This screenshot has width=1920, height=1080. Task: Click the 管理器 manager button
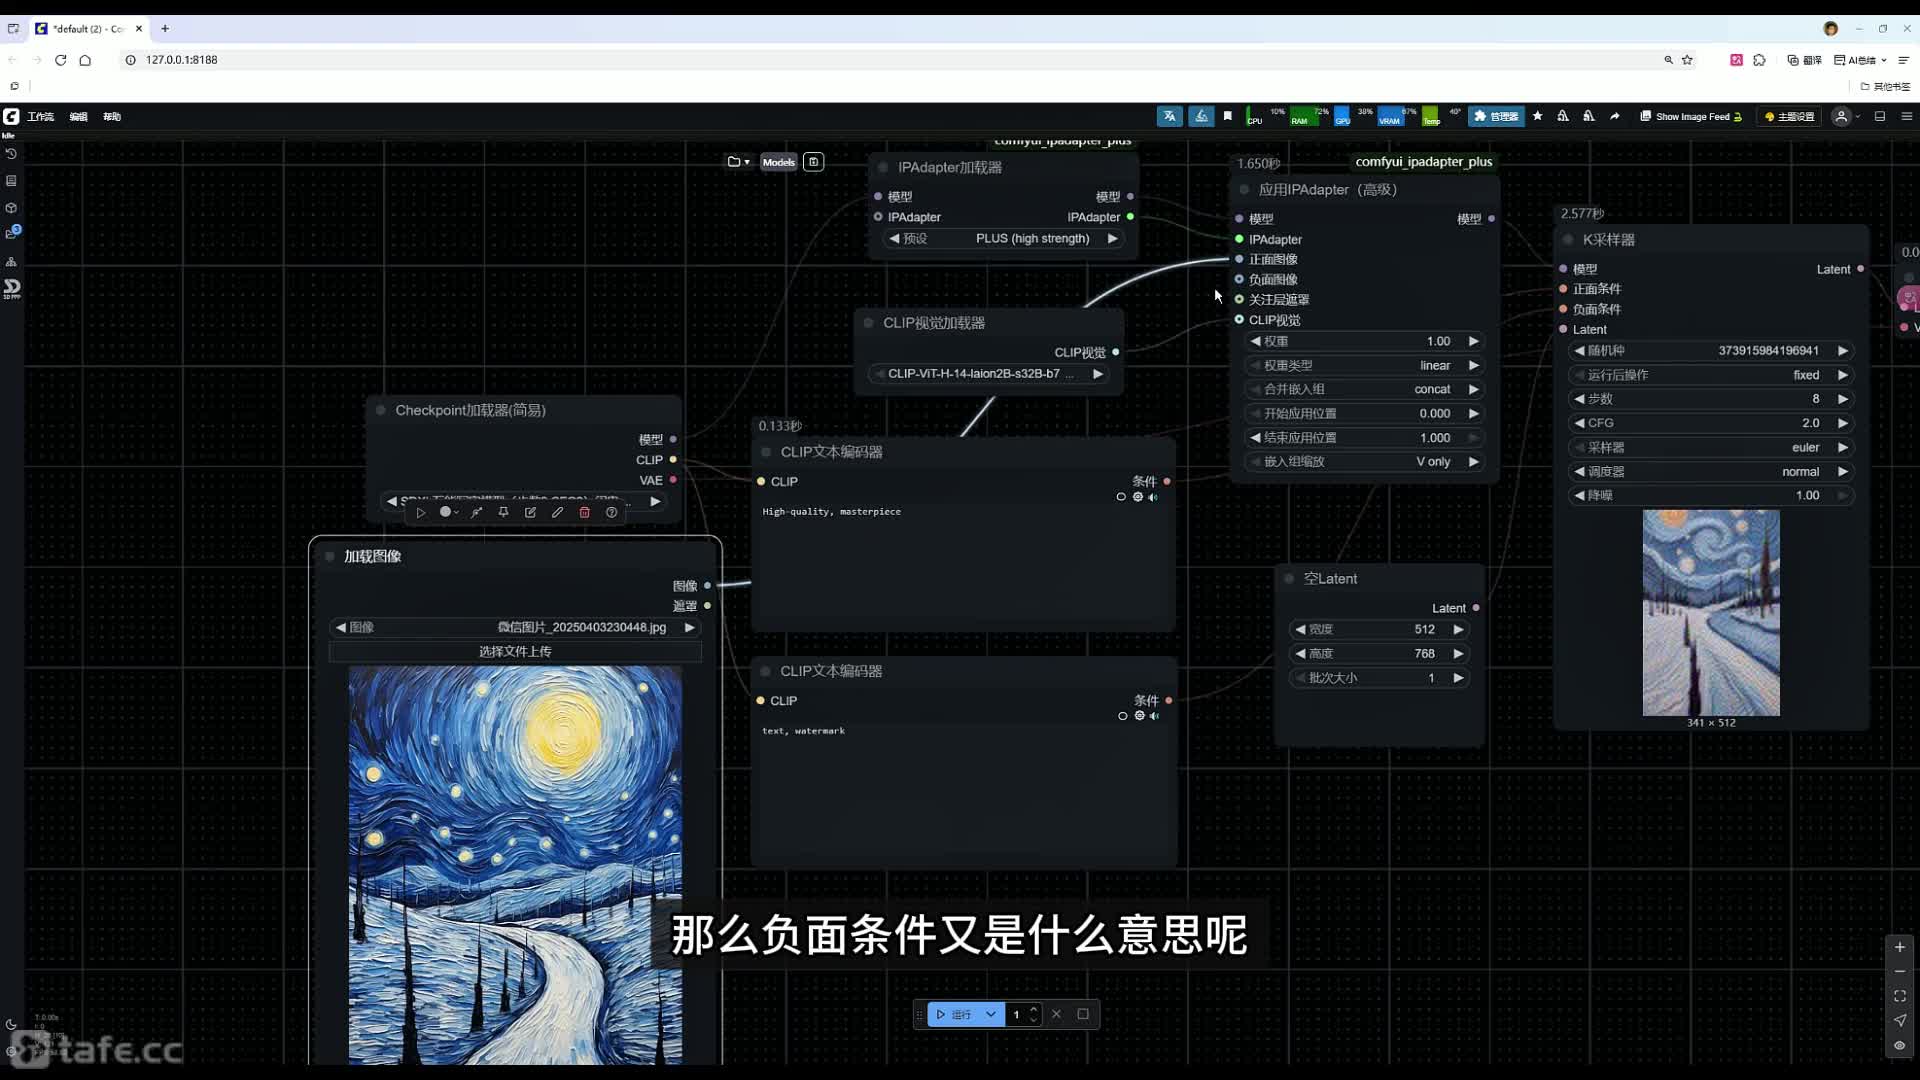pyautogui.click(x=1496, y=116)
